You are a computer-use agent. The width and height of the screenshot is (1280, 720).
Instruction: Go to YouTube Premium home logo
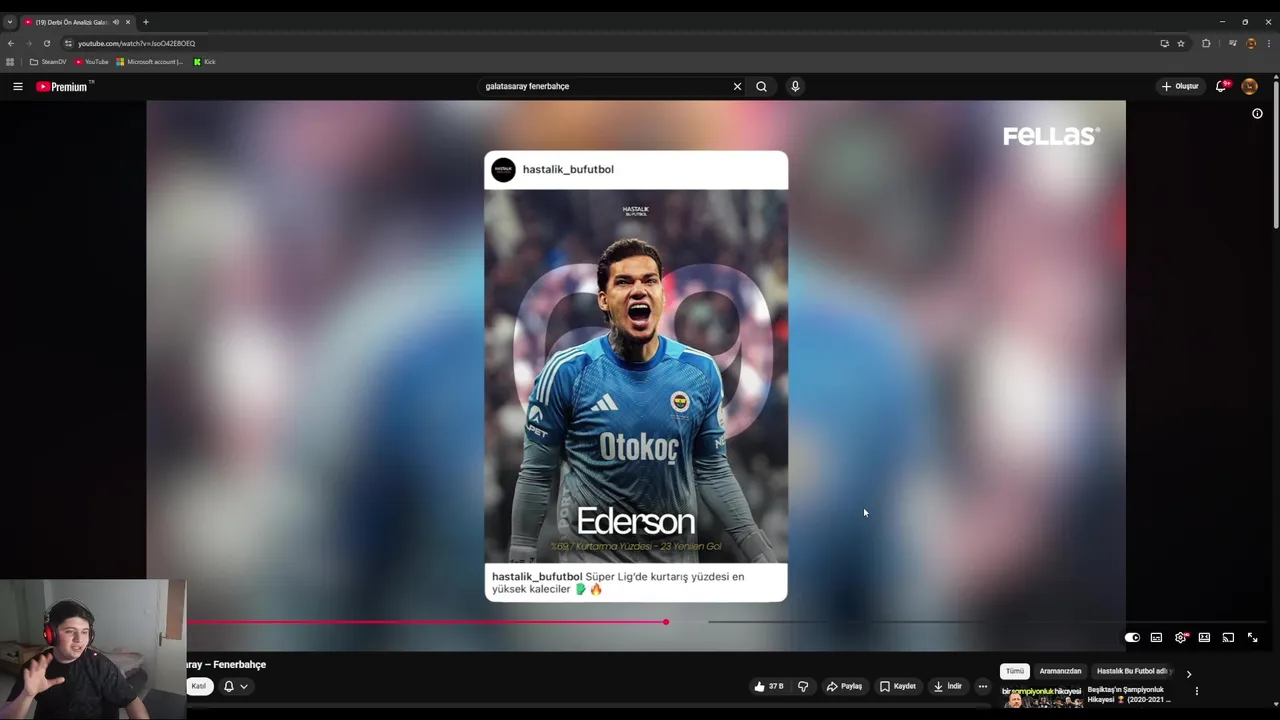click(x=63, y=87)
